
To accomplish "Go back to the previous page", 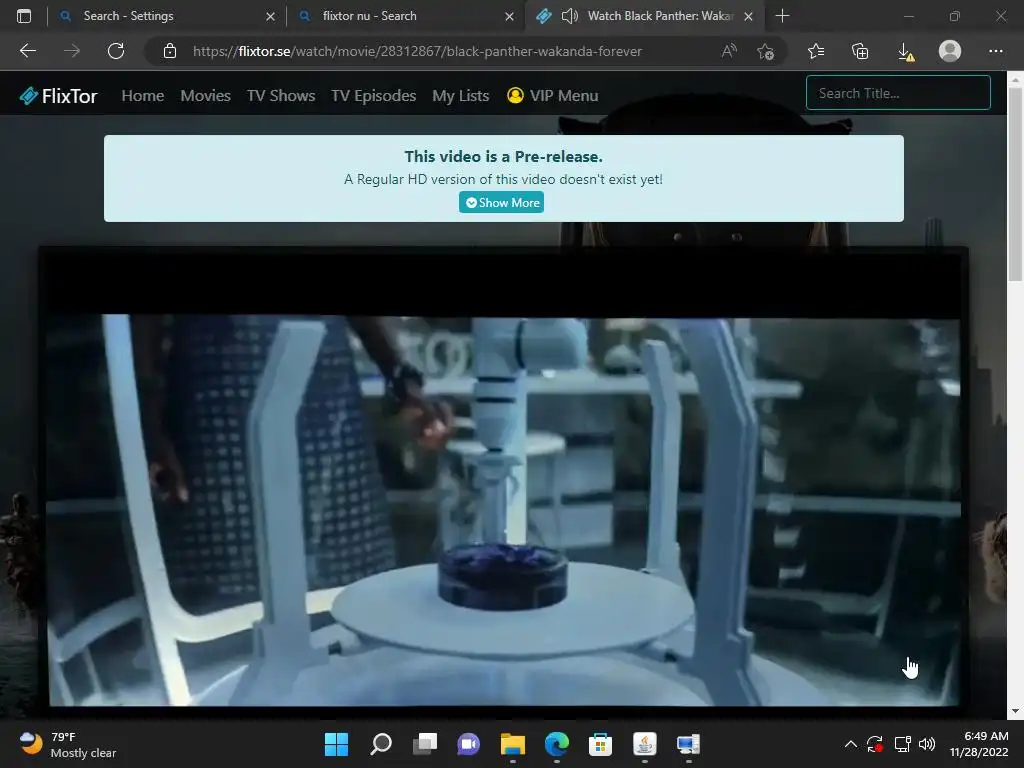I will (28, 51).
